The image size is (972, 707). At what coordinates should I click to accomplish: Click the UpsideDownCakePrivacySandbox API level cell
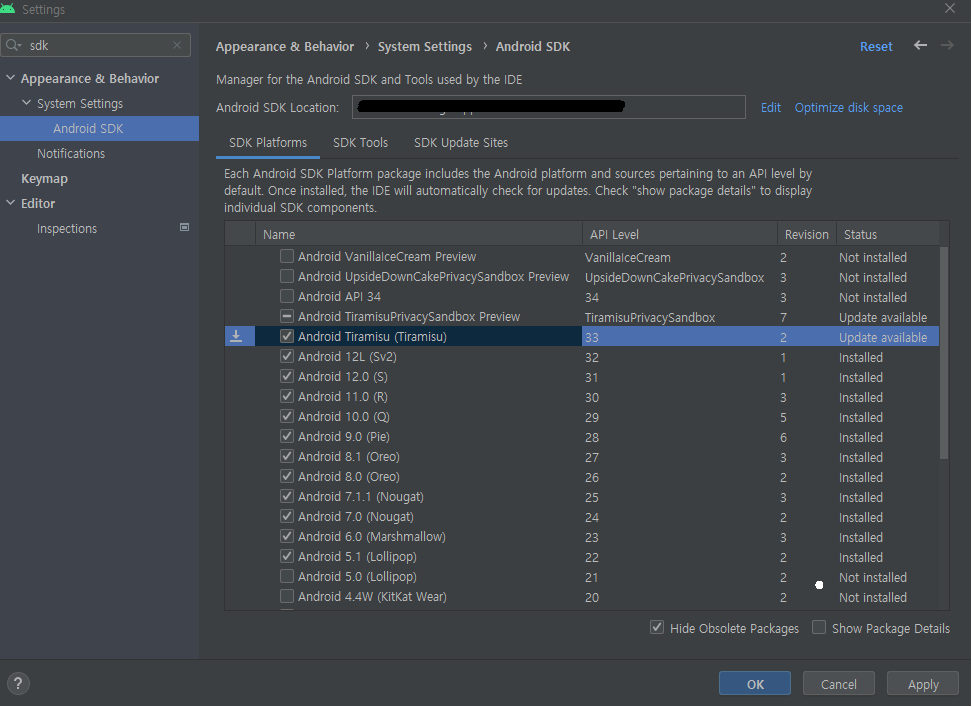[674, 278]
